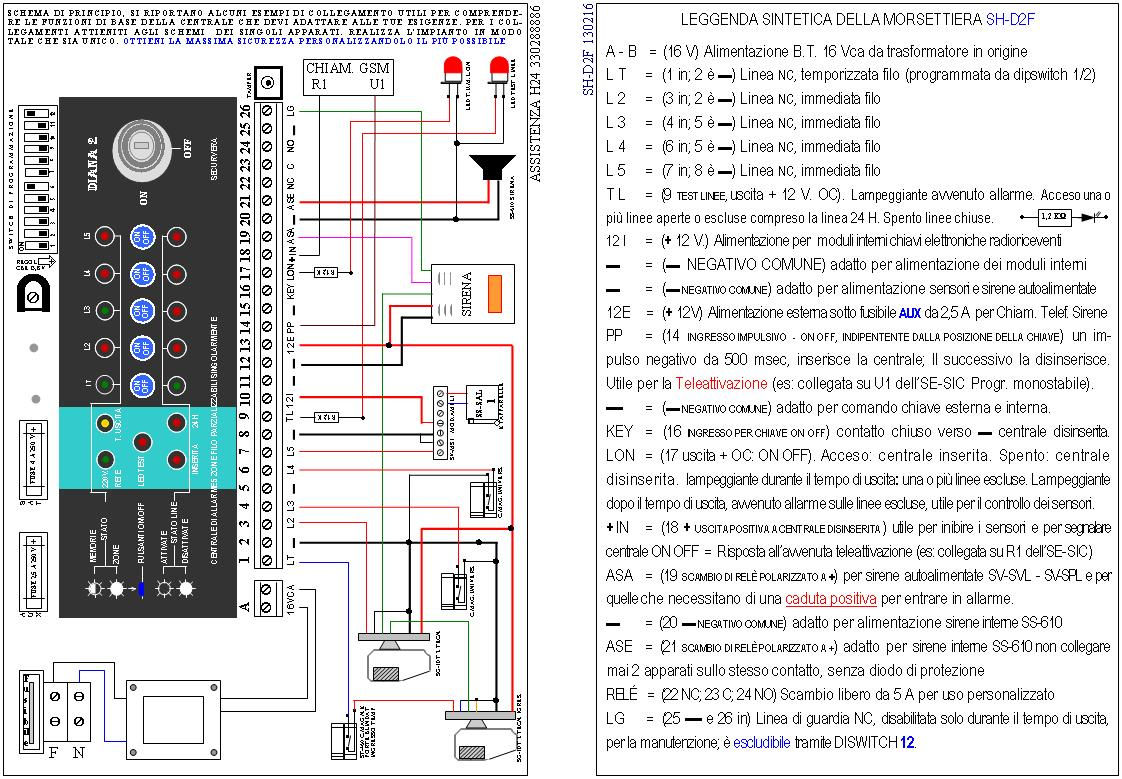Click the red INSERITA LED
This screenshot has height=779, width=1122.
point(176,459)
